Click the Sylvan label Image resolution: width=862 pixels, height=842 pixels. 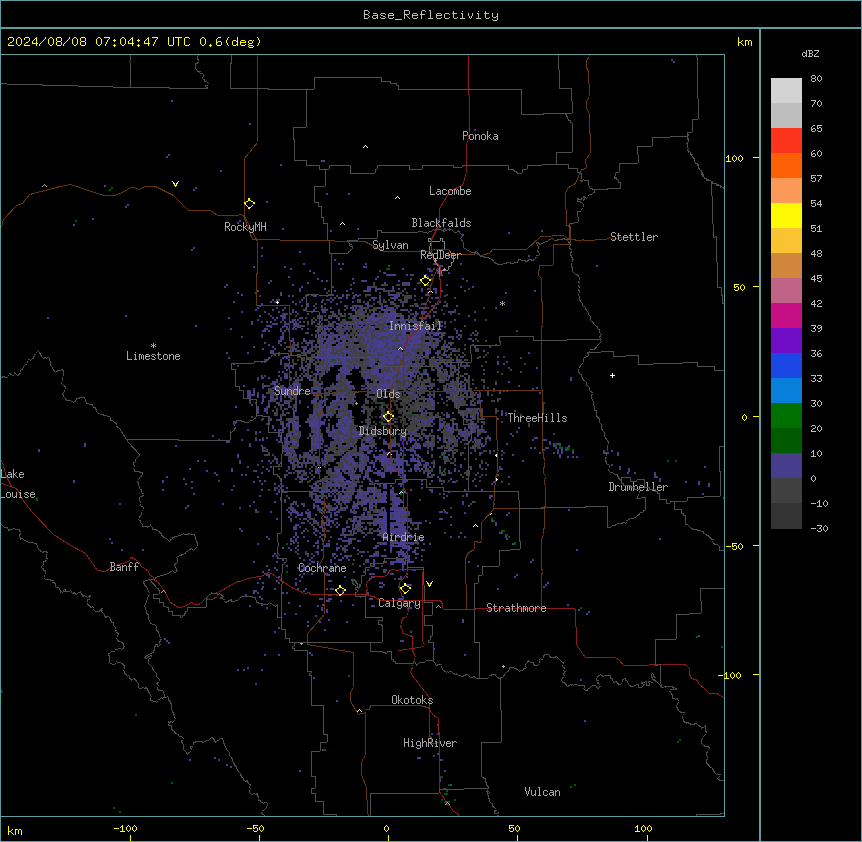tap(390, 245)
